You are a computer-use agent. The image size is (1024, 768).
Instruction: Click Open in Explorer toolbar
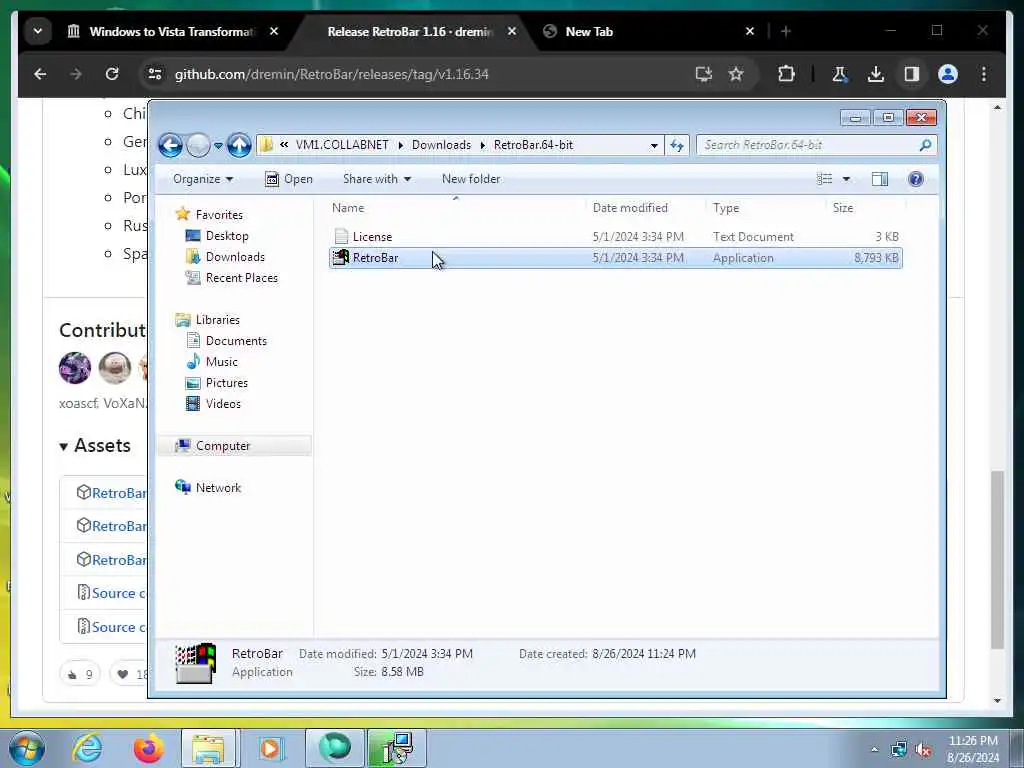[289, 179]
